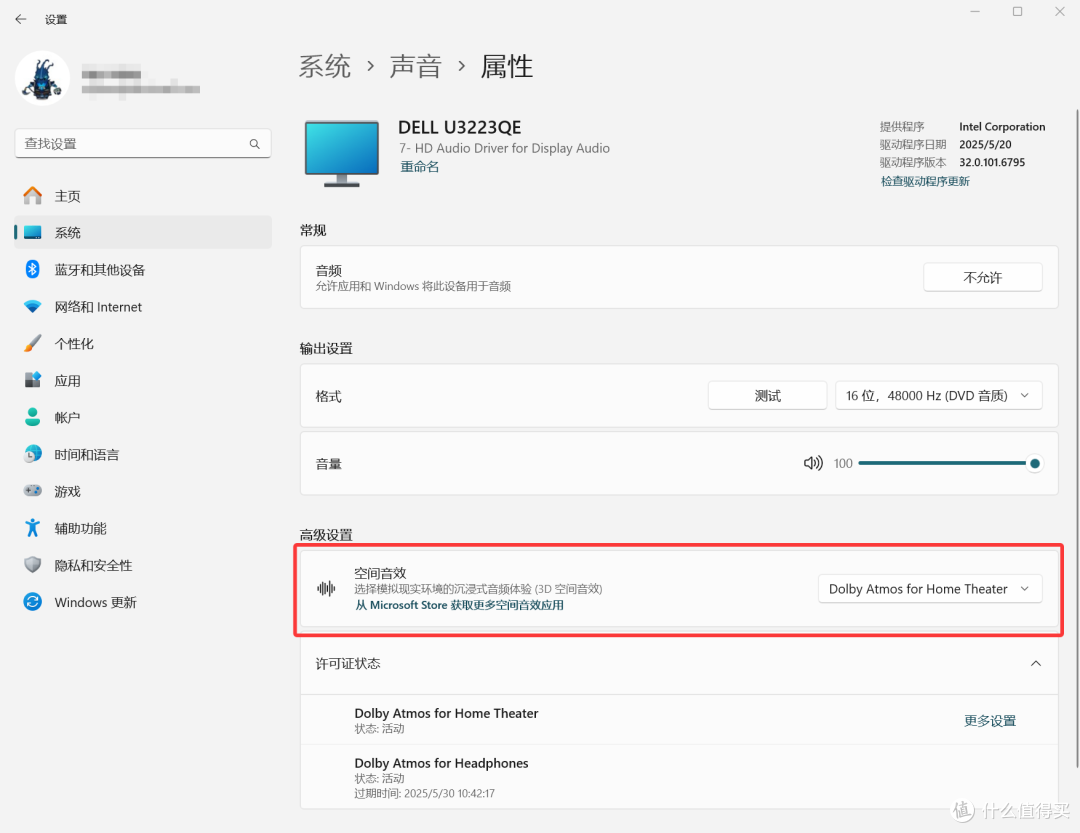1080x833 pixels.
Task: Click the System (系统) monitor icon in the sidebar
Action: pyautogui.click(x=32, y=233)
